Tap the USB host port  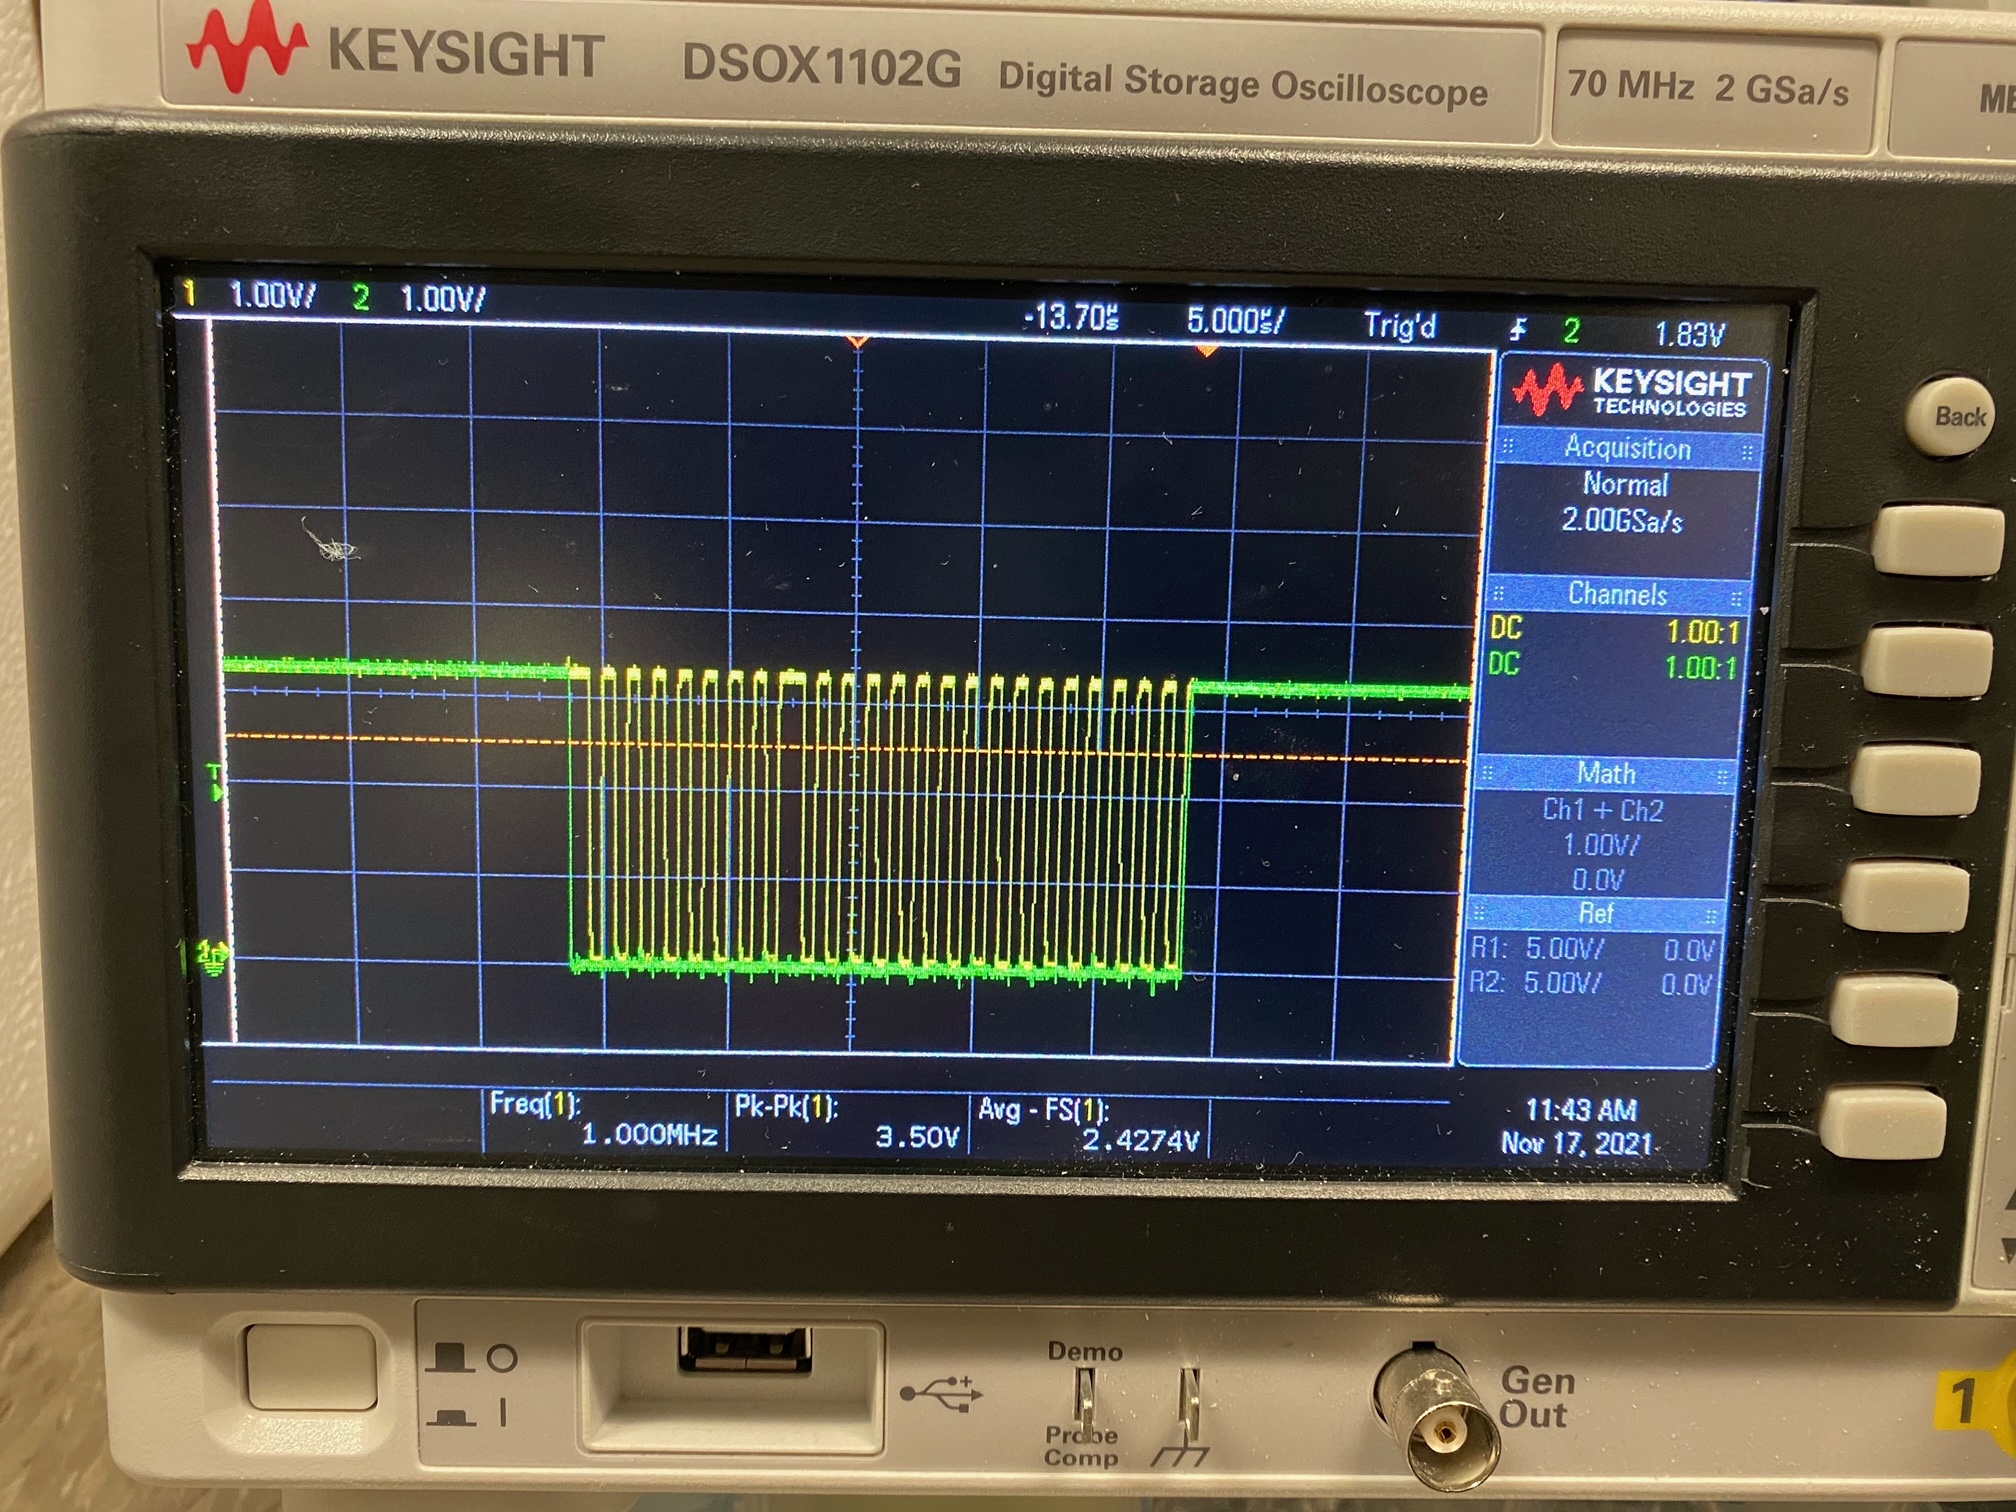(744, 1349)
